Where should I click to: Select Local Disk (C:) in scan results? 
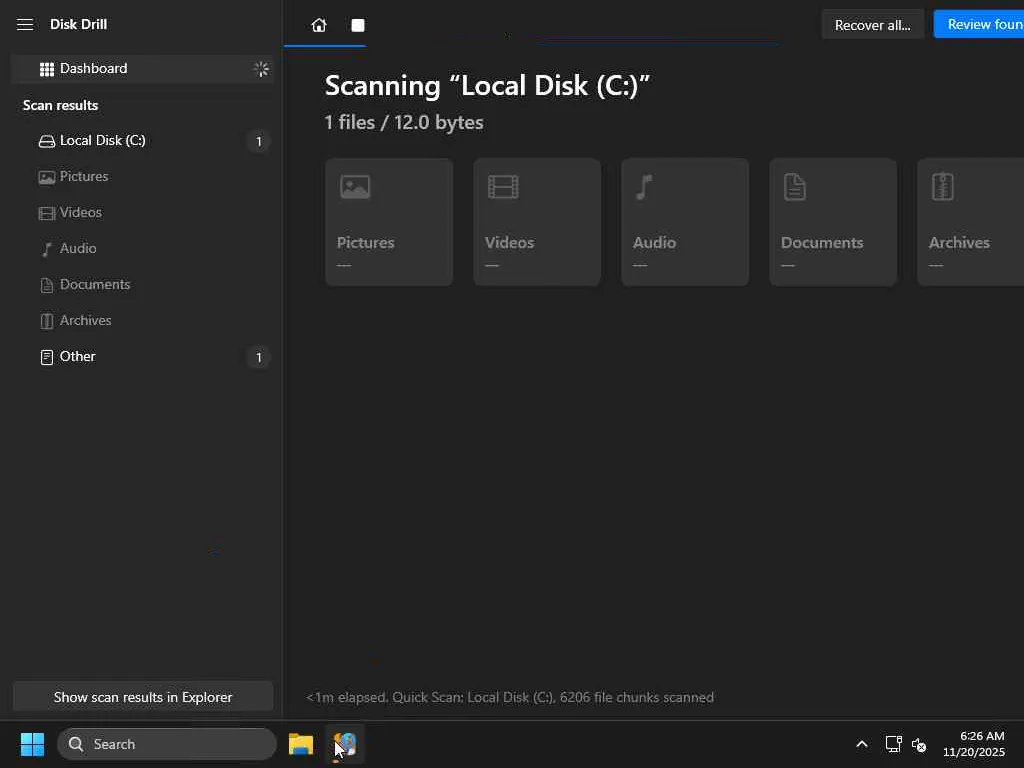[142, 140]
